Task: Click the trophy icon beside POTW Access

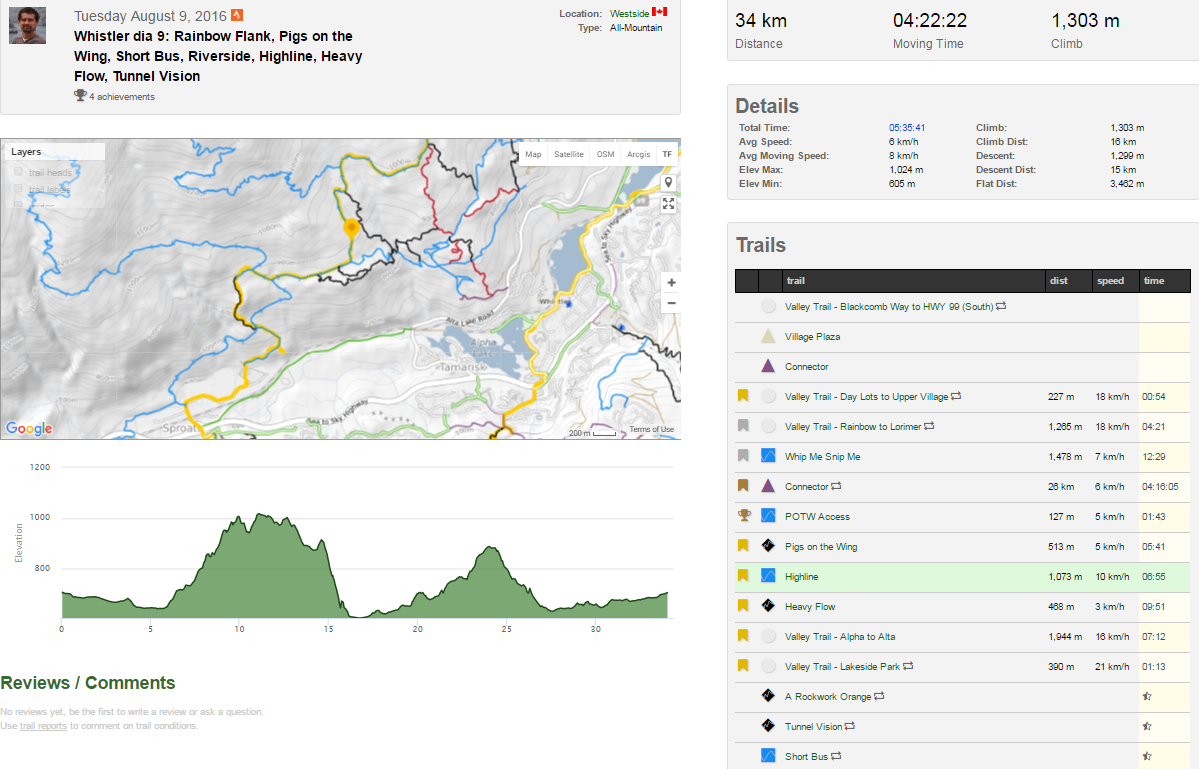Action: [x=743, y=516]
